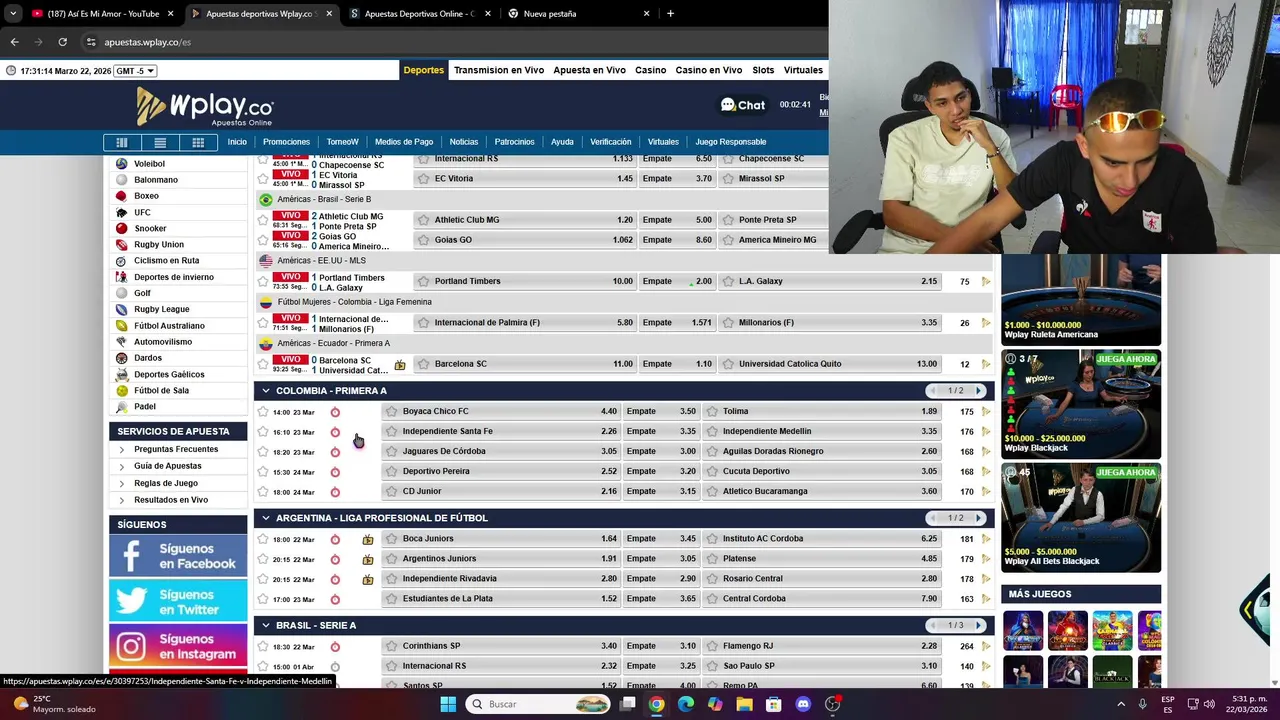Open more markets arrow for Tolima row
Viewport: 1280px width, 720px height.
pos(986,412)
